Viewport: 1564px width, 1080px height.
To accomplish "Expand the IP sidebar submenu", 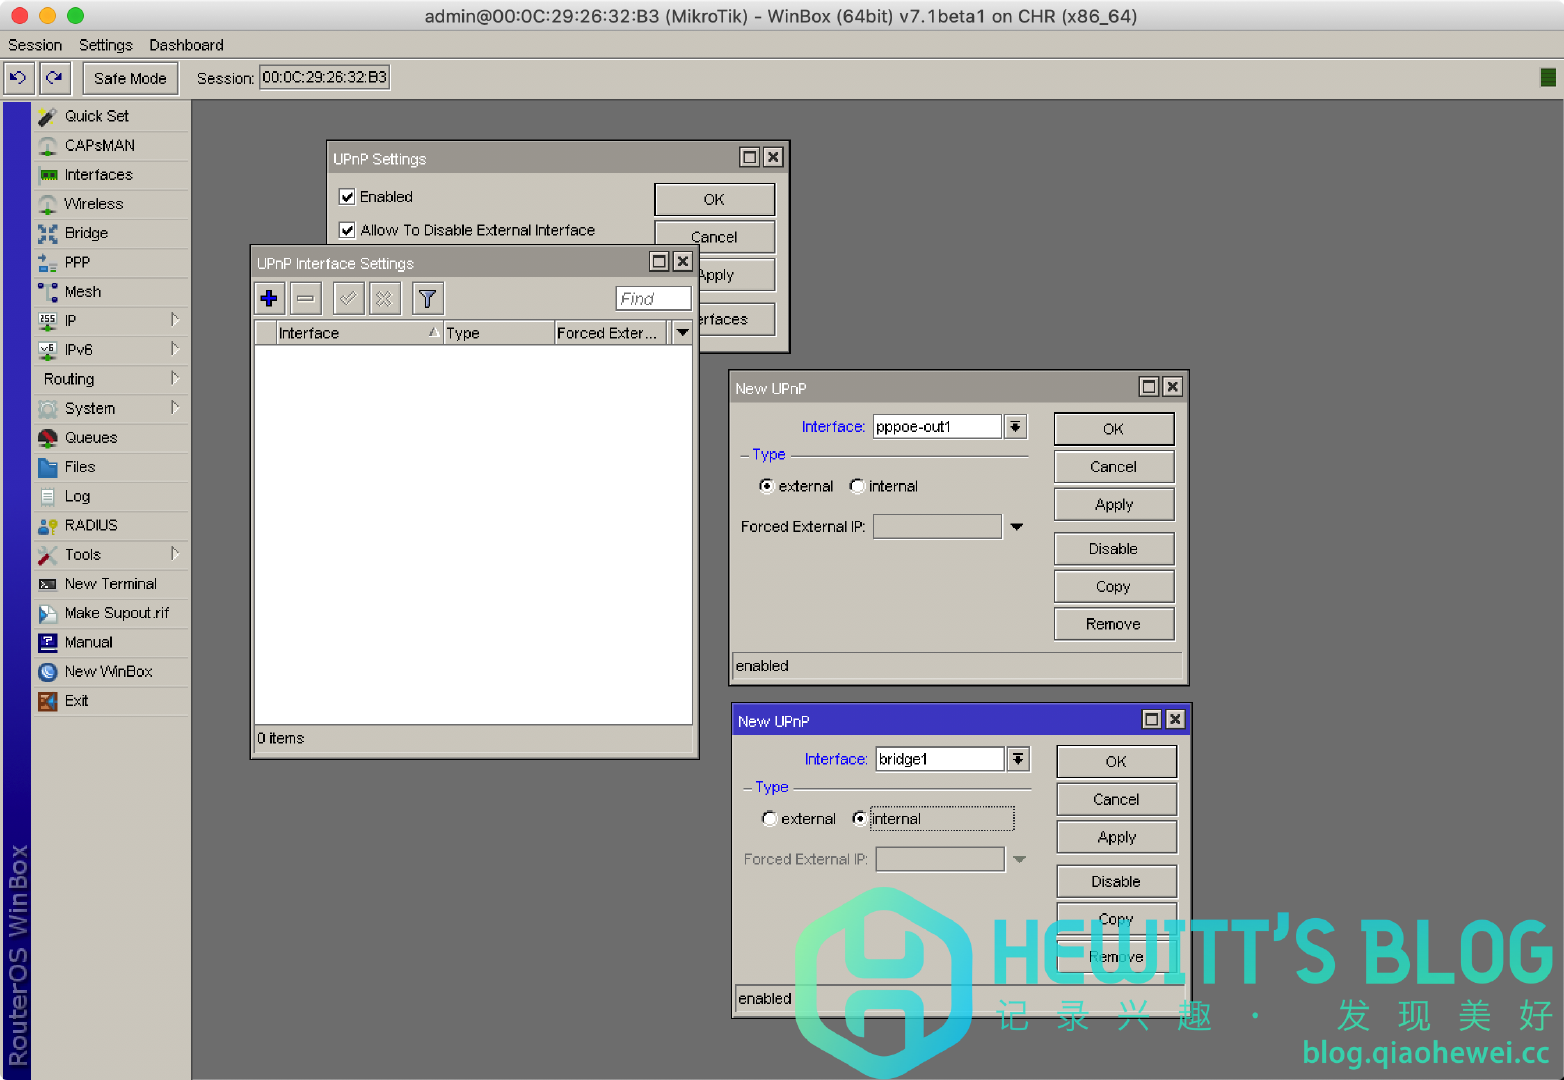I will (69, 320).
